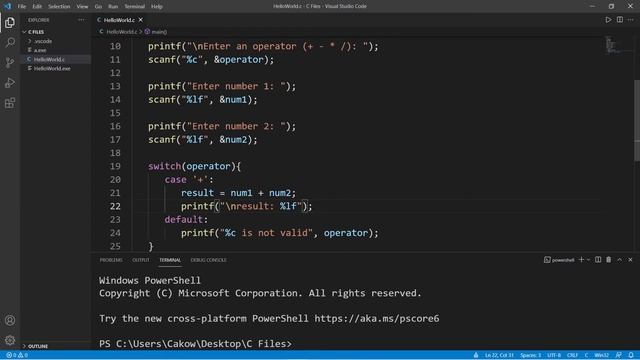Click Win32 configuration in status bar
Viewport: 640px width, 360px height.
pos(602,355)
